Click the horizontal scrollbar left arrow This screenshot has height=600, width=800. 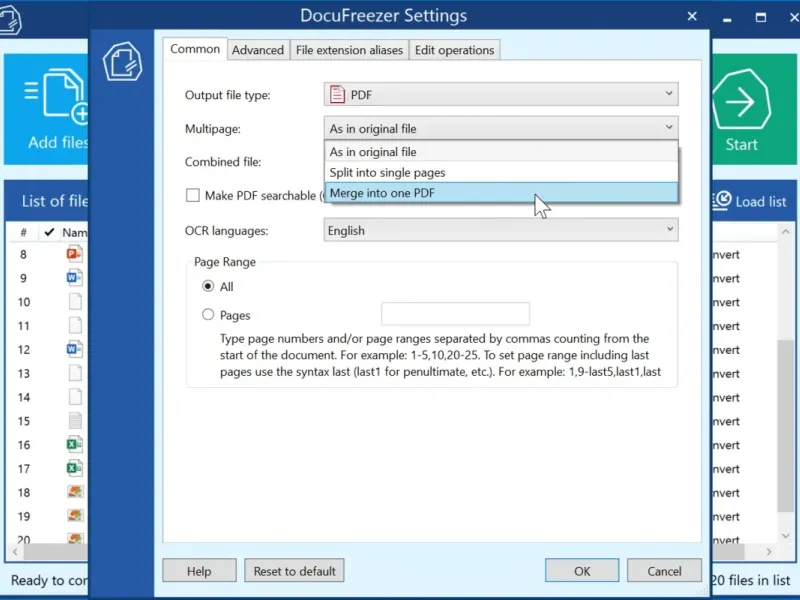[x=15, y=552]
